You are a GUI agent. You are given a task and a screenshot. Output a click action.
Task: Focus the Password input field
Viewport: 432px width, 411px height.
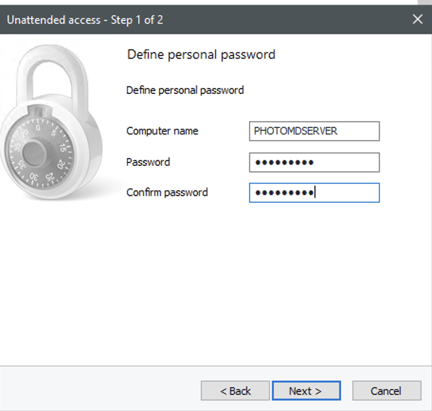point(314,162)
